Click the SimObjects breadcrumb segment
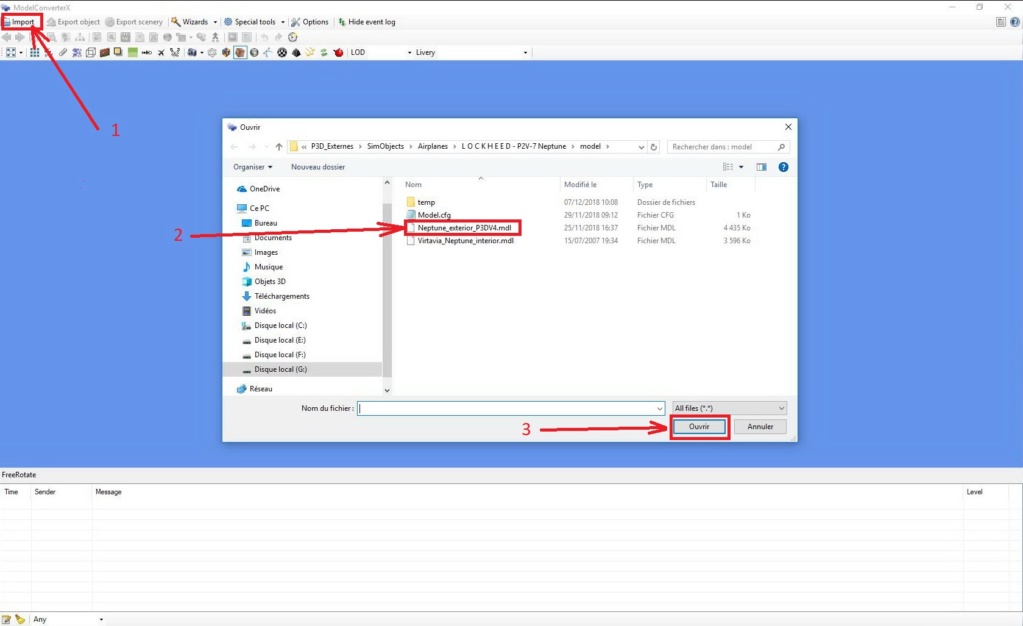The width and height of the screenshot is (1023, 626). 385,146
